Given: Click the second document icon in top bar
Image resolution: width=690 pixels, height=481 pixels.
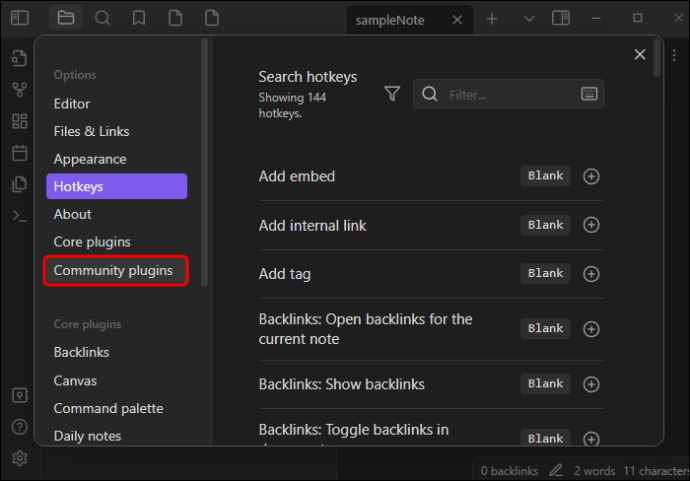Looking at the screenshot, I should pyautogui.click(x=212, y=18).
